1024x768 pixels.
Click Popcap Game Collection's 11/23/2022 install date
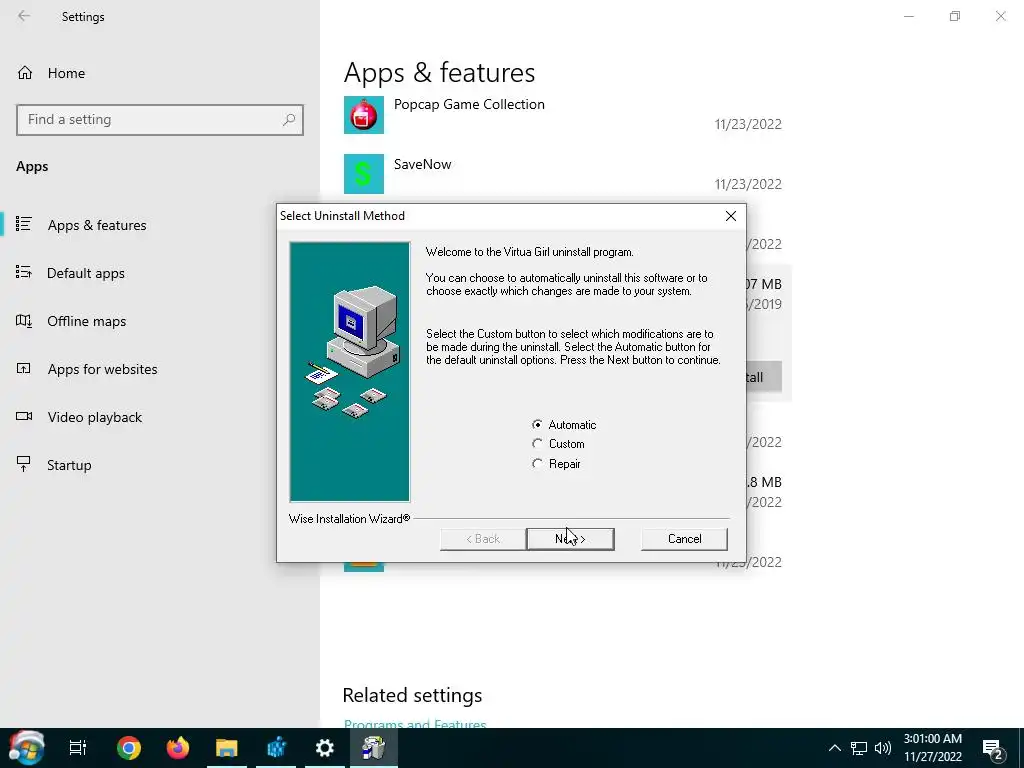pyautogui.click(x=748, y=124)
